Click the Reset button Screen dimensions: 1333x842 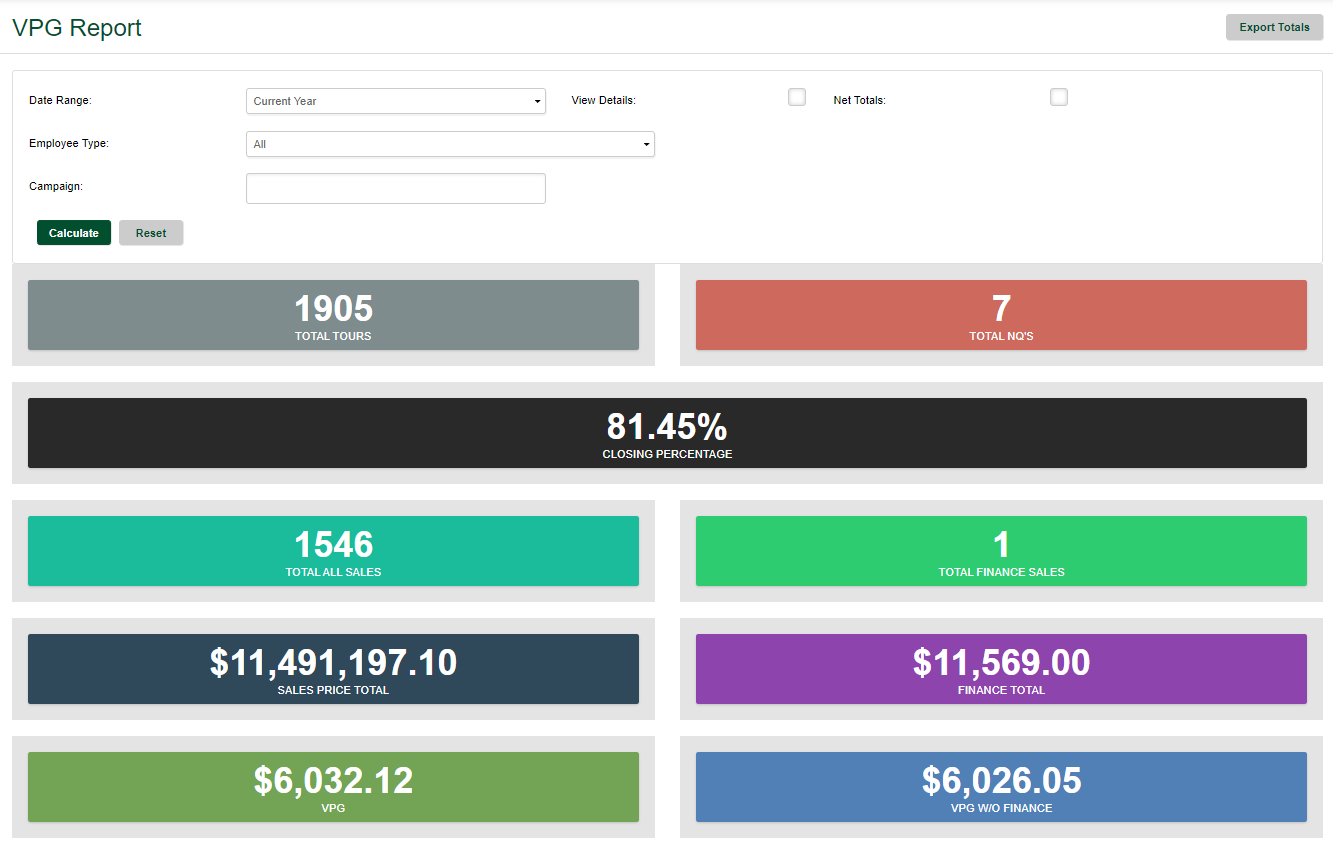[x=151, y=233]
